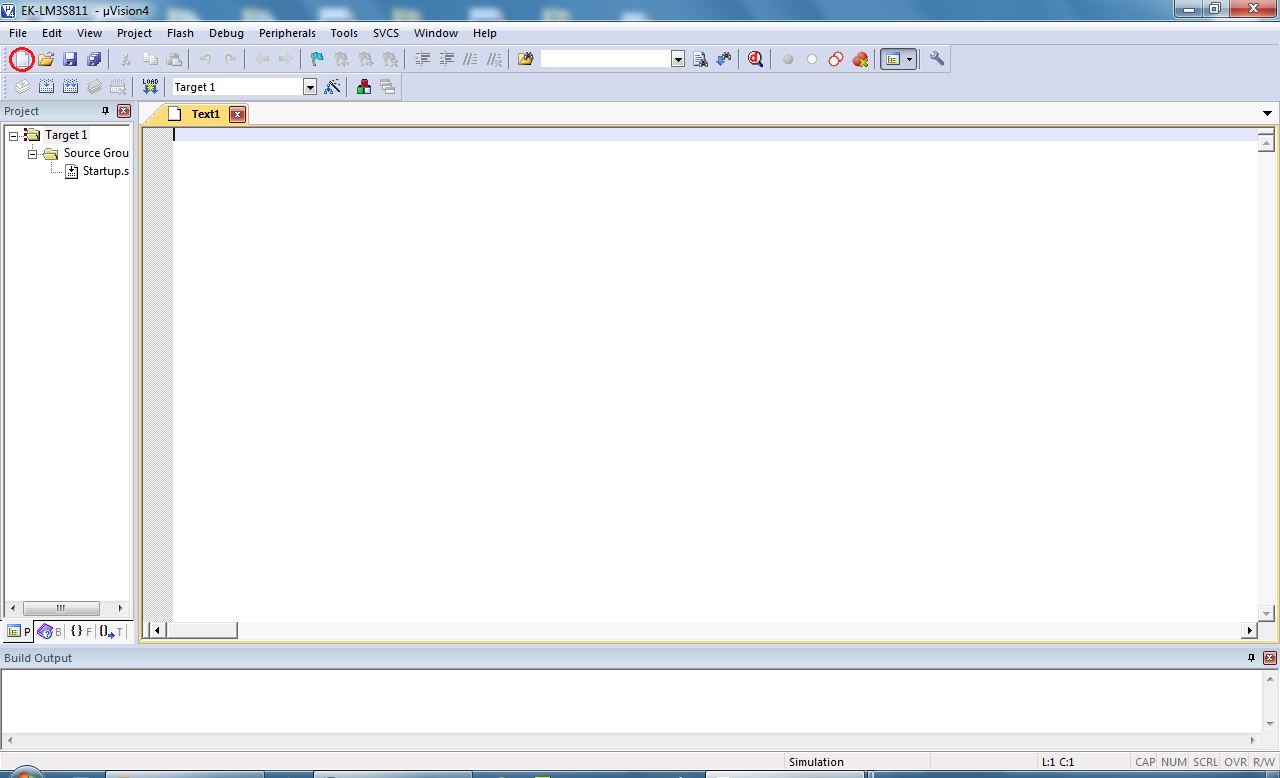The width and height of the screenshot is (1280, 778).
Task: Switch to the Books tab in Project panel
Action: click(50, 631)
